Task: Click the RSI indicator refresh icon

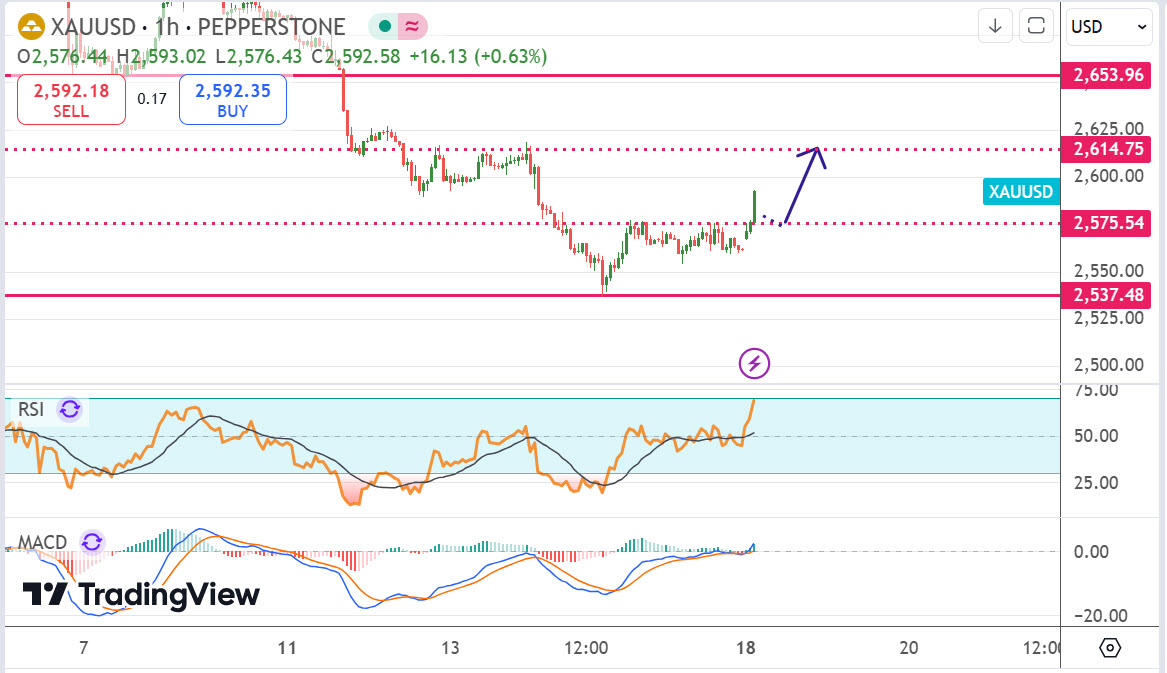Action: [70, 408]
